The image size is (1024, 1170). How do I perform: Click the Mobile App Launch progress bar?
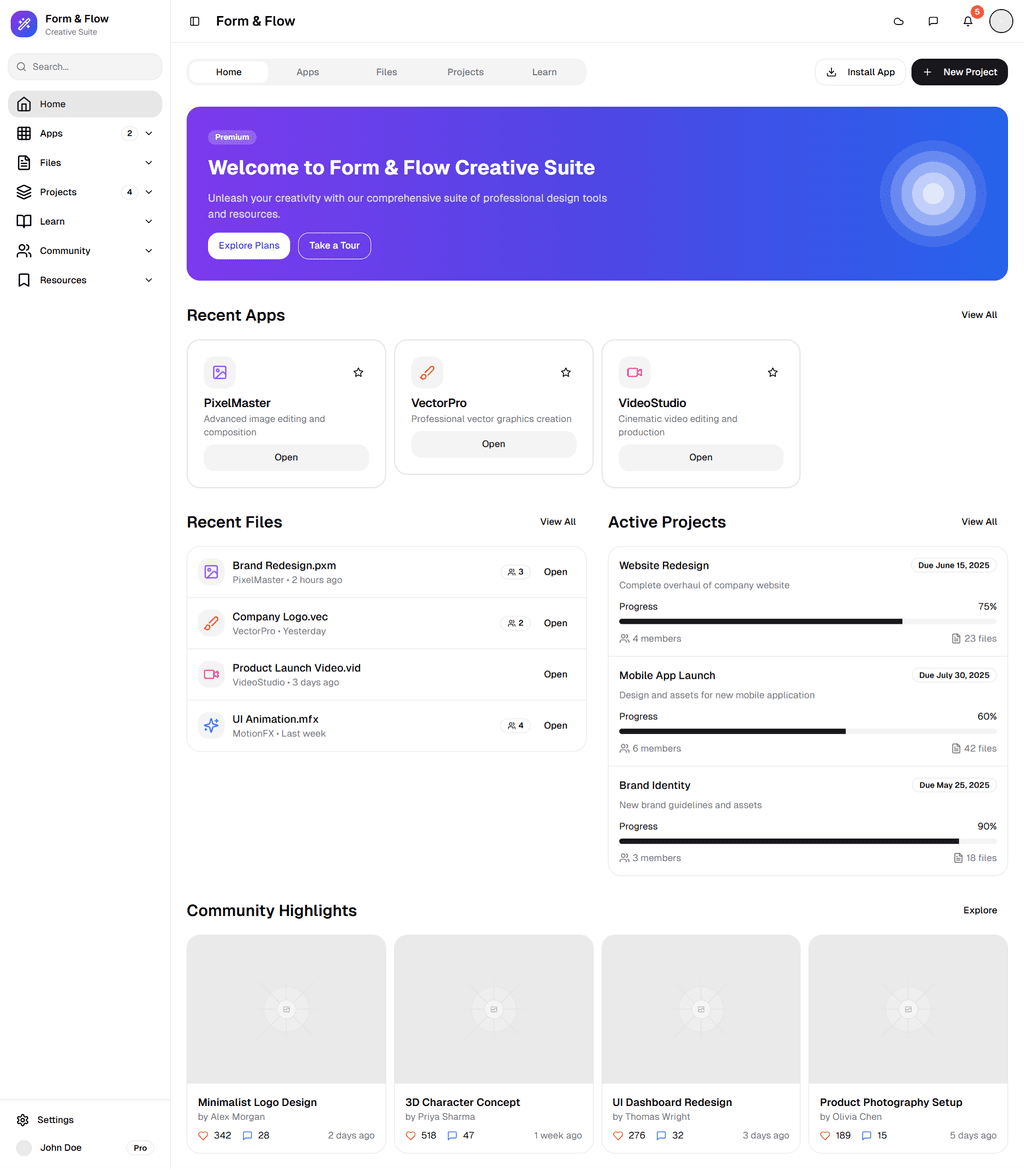click(808, 731)
